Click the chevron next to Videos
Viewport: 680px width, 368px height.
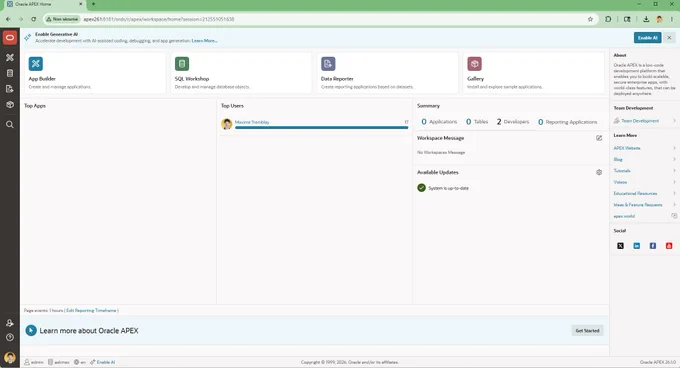[674, 182]
